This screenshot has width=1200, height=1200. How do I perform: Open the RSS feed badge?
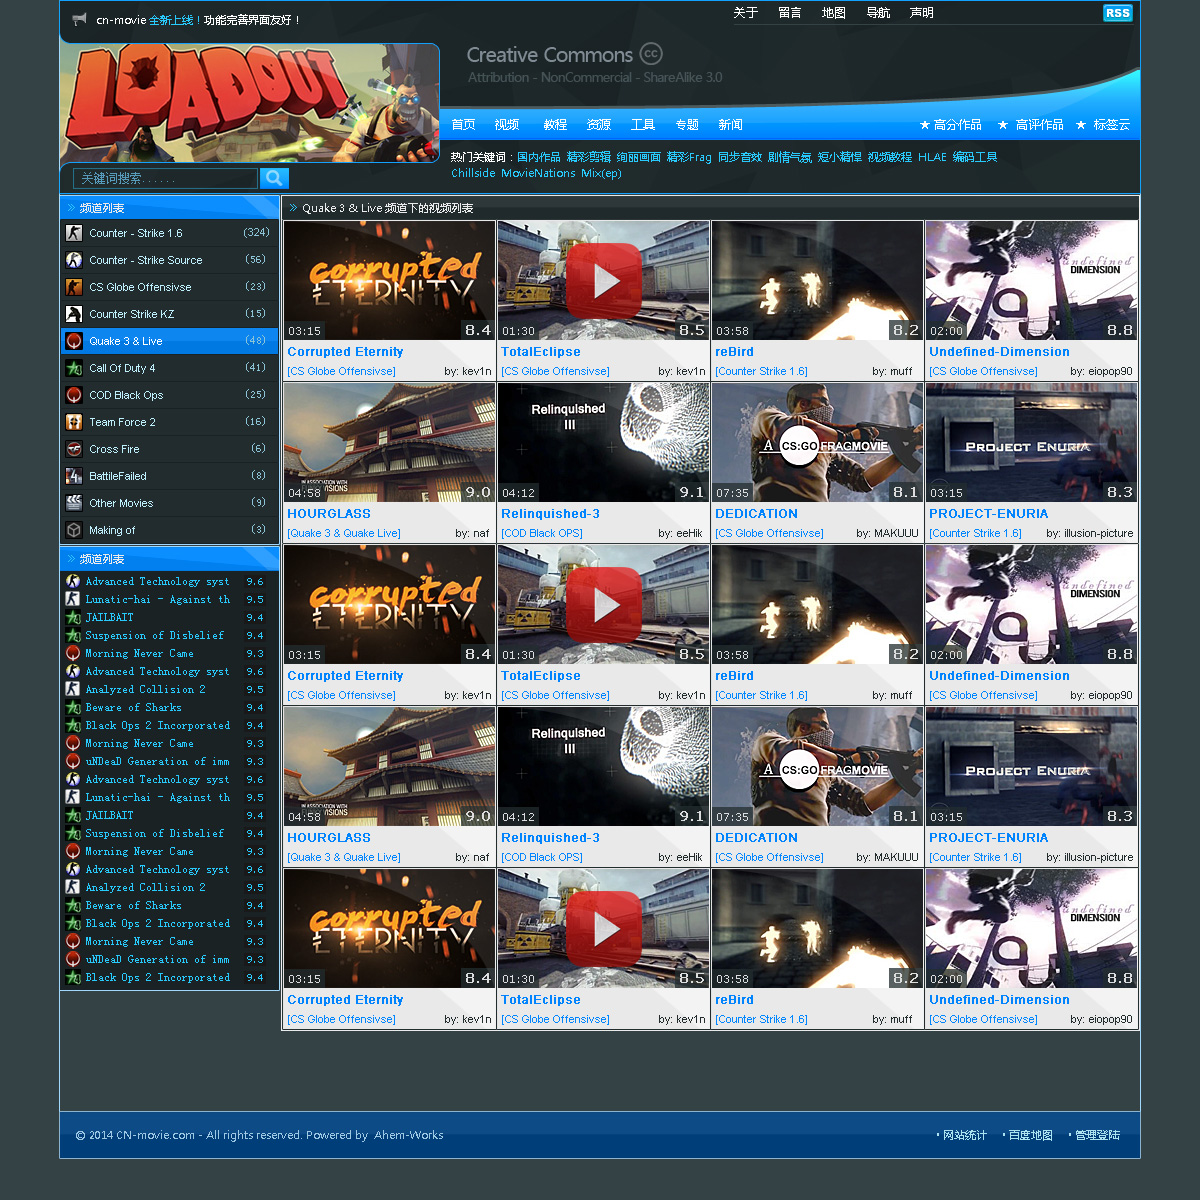click(1117, 13)
